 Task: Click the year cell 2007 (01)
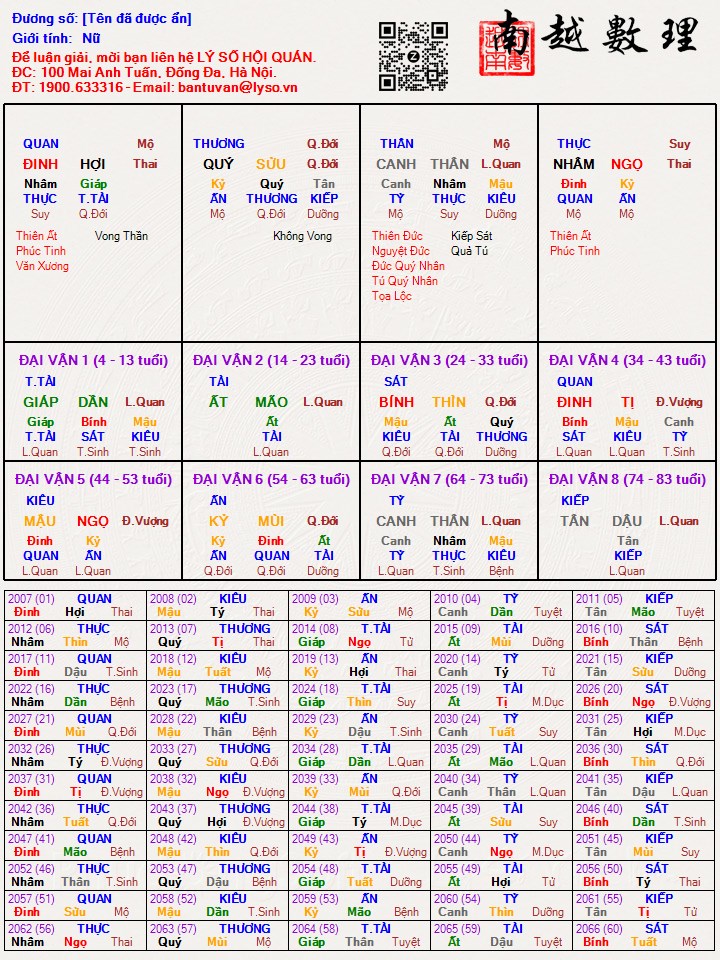pyautogui.click(x=75, y=606)
